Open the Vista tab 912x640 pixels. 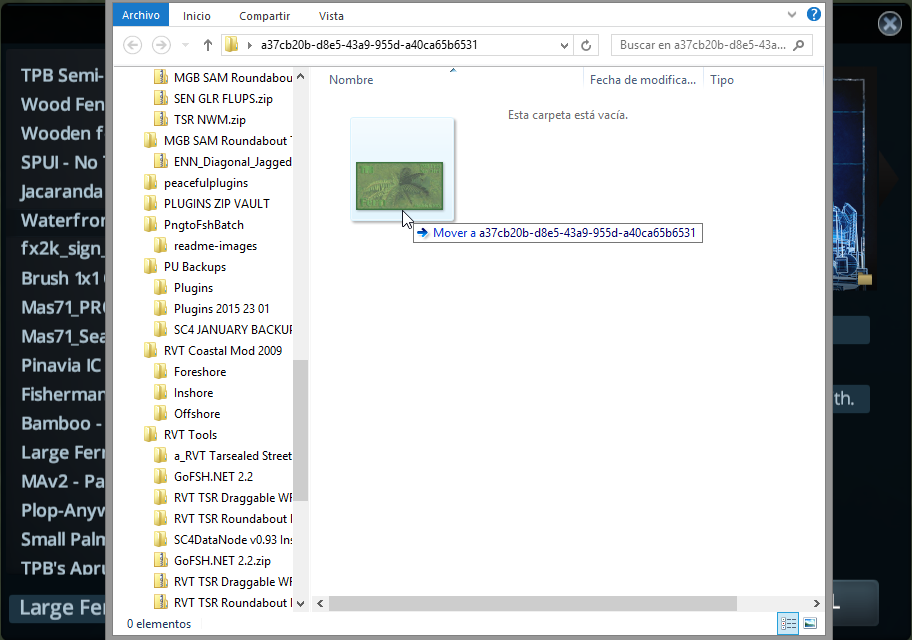(x=331, y=16)
